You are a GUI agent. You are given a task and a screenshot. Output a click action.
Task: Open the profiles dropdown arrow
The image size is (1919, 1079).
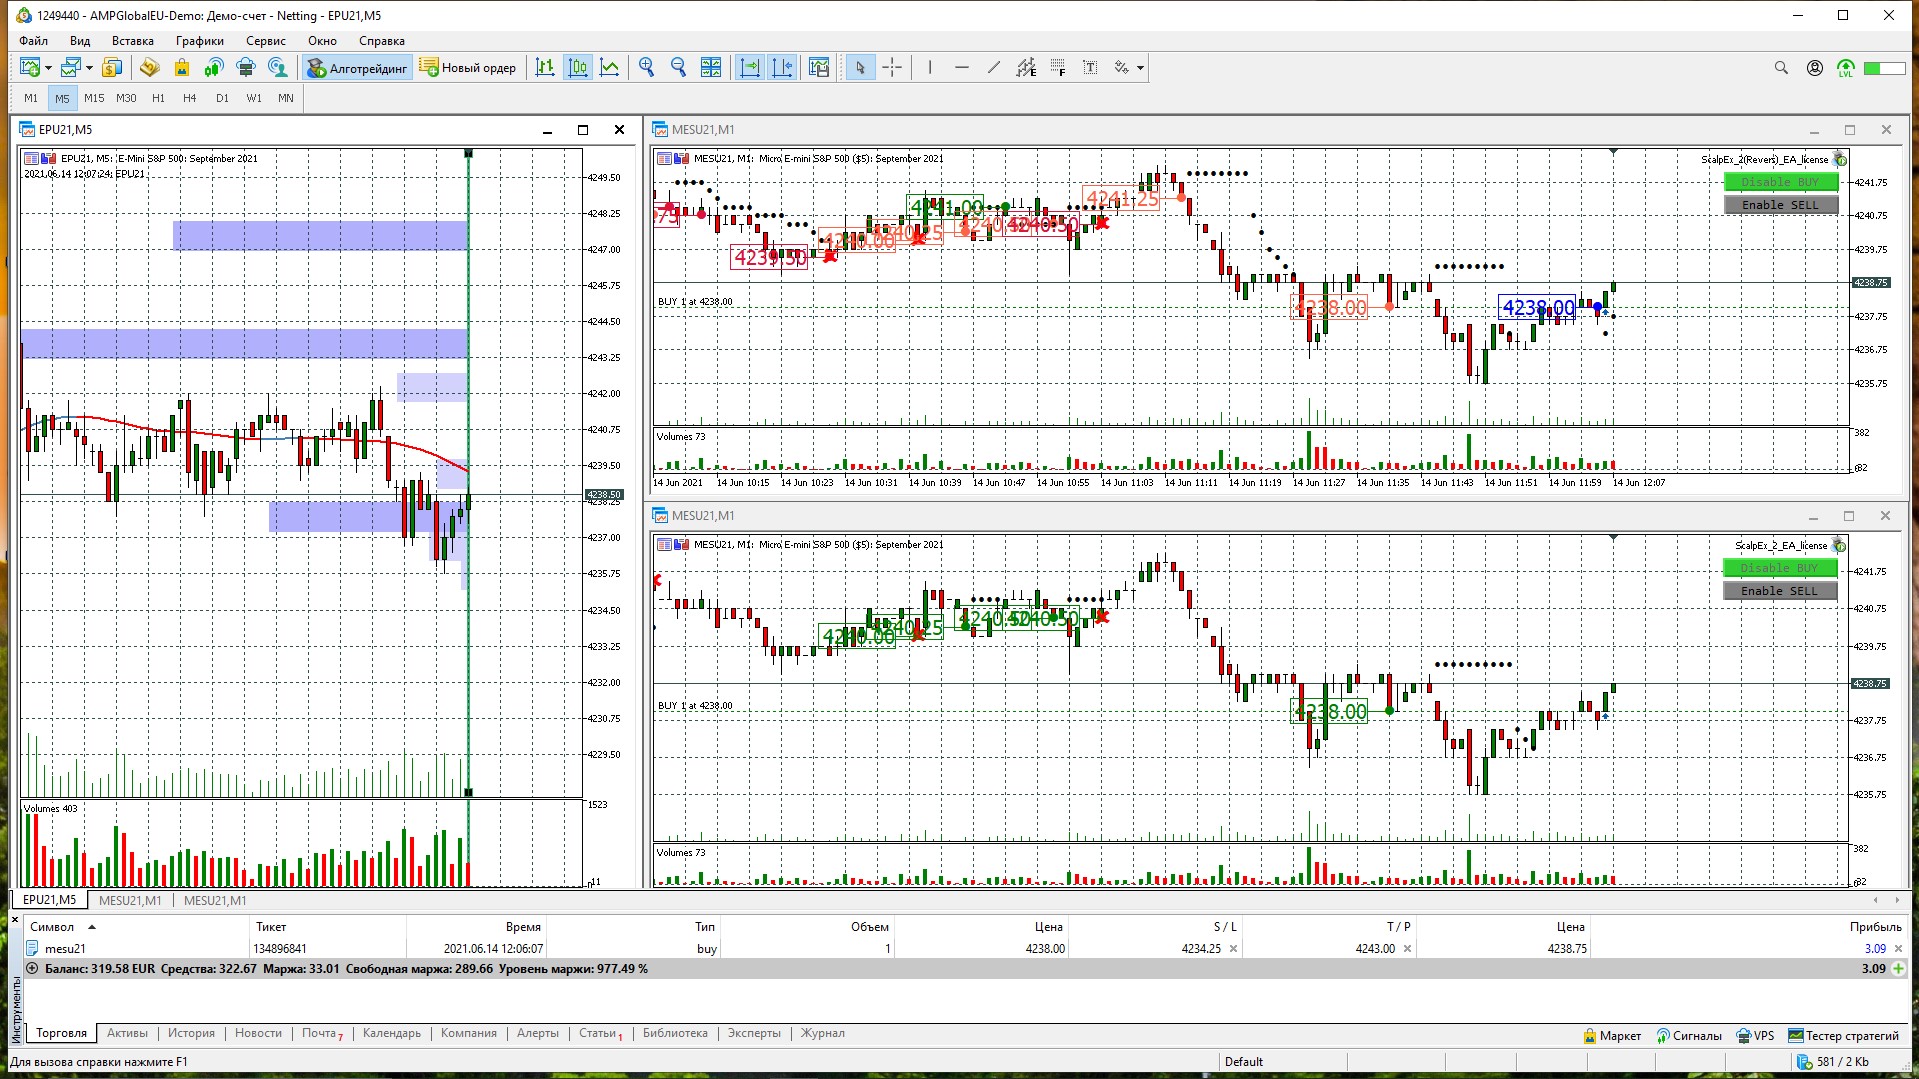[89, 68]
